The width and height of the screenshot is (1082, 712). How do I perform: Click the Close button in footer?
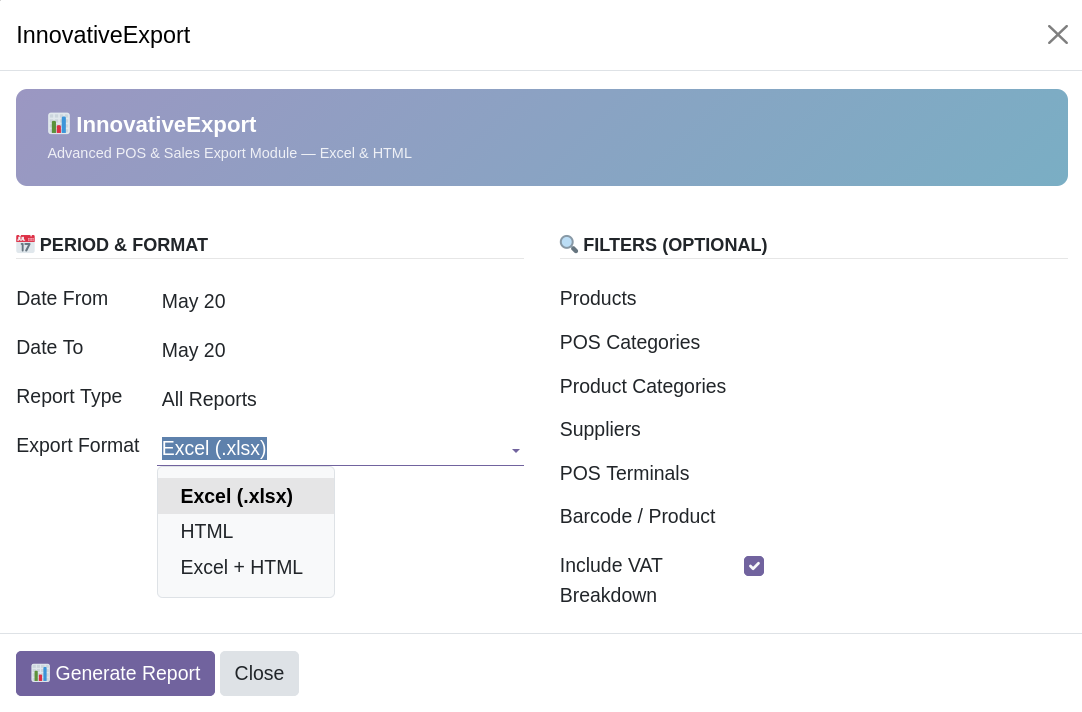[259, 673]
